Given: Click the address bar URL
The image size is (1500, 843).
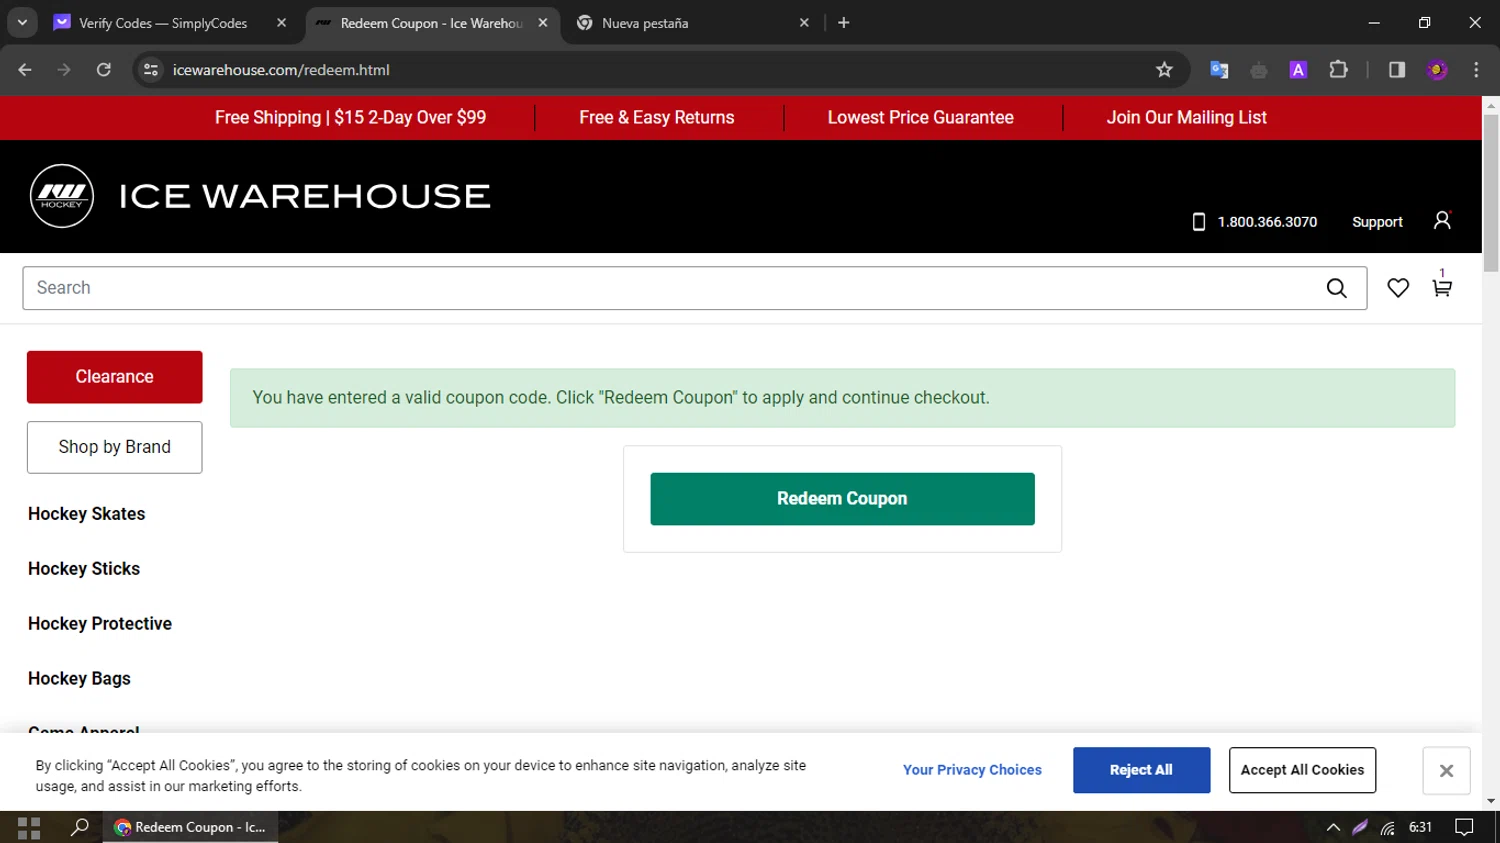Looking at the screenshot, I should click(281, 70).
